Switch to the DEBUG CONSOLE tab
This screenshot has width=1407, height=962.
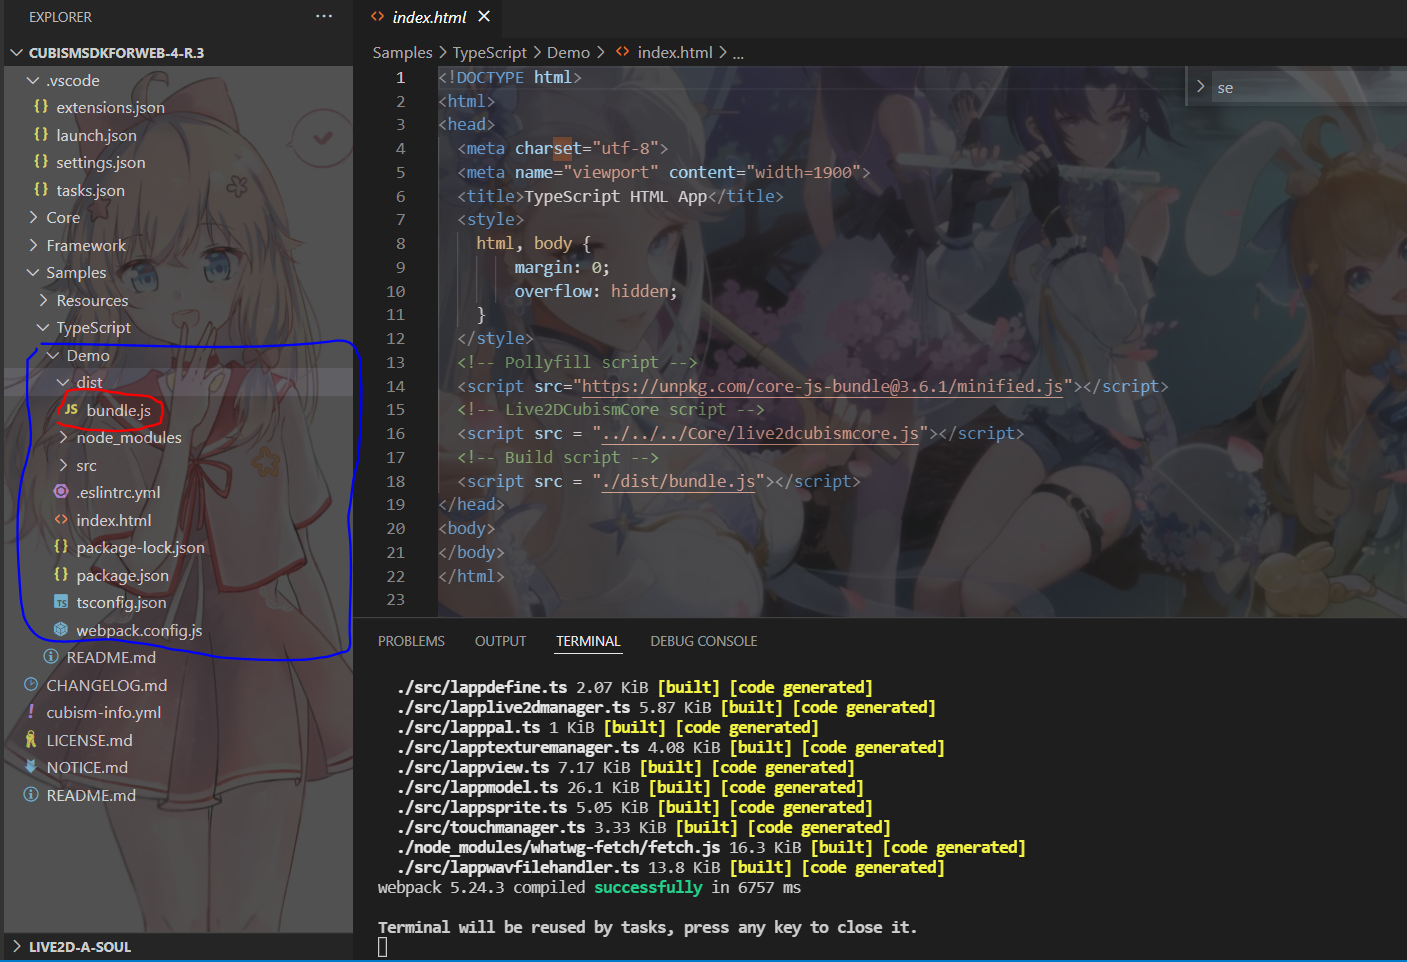[x=703, y=641]
